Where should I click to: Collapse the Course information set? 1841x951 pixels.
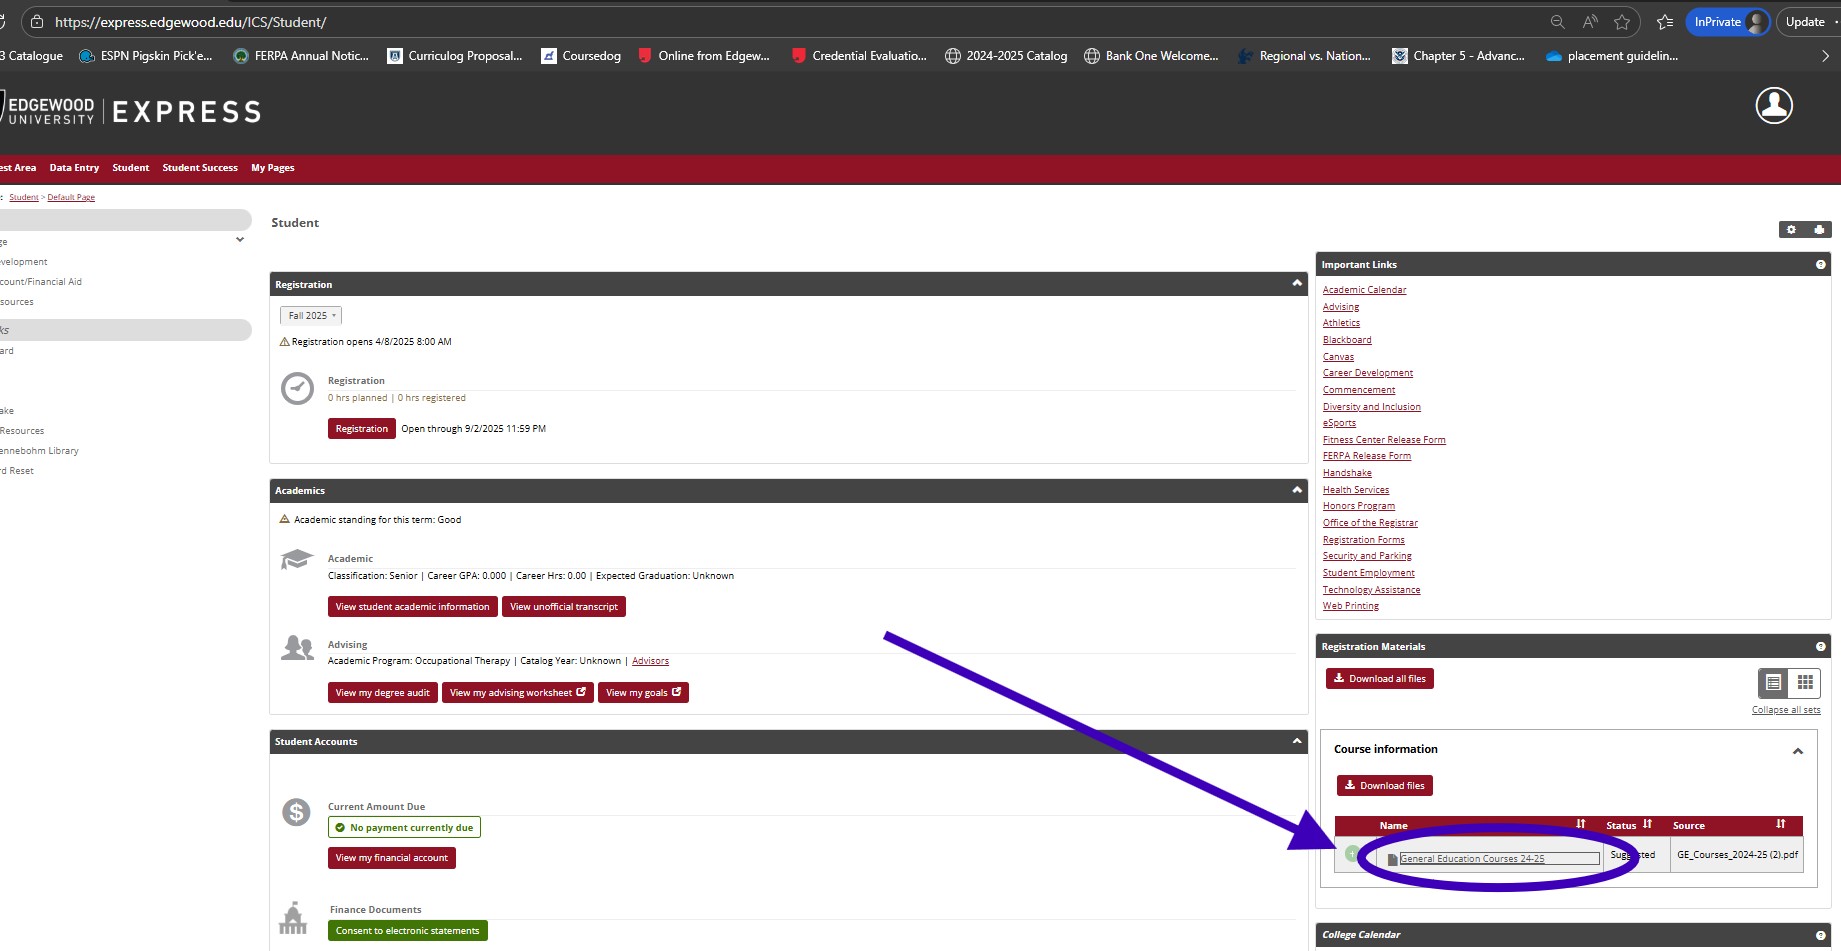(1797, 751)
